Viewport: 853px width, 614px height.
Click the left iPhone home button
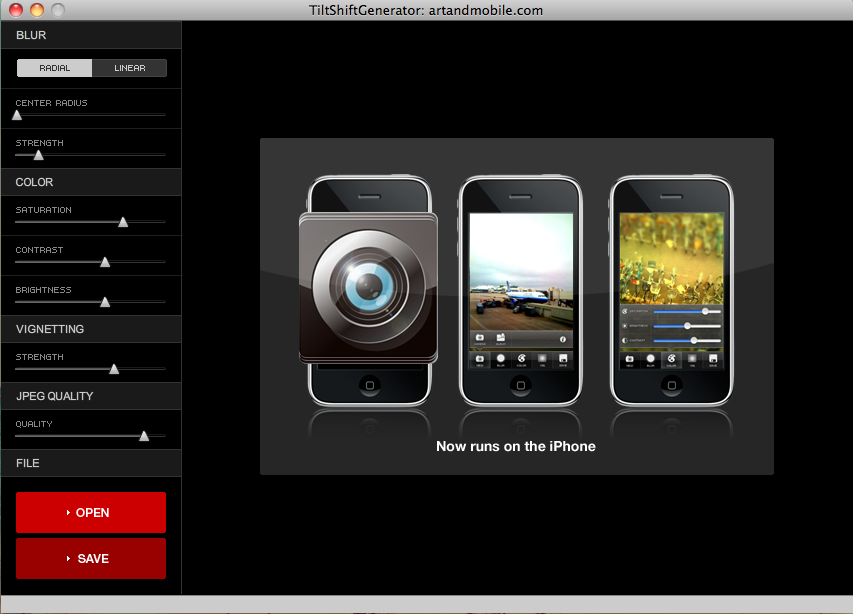pos(369,385)
